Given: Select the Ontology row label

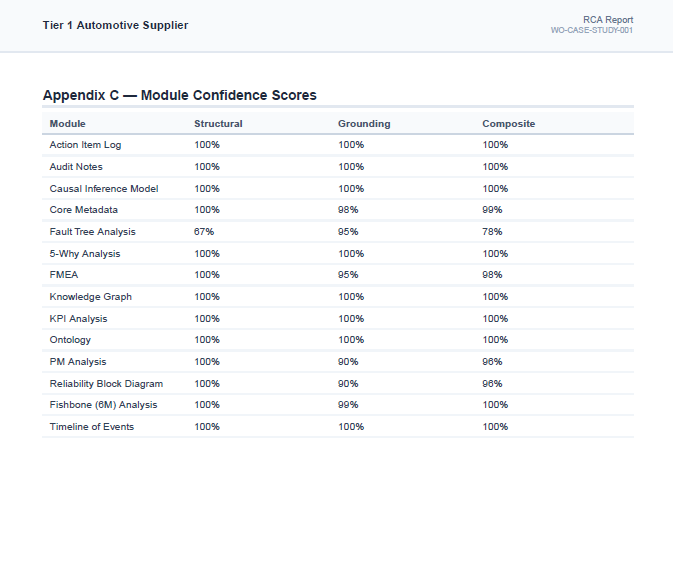Looking at the screenshot, I should pyautogui.click(x=70, y=340).
